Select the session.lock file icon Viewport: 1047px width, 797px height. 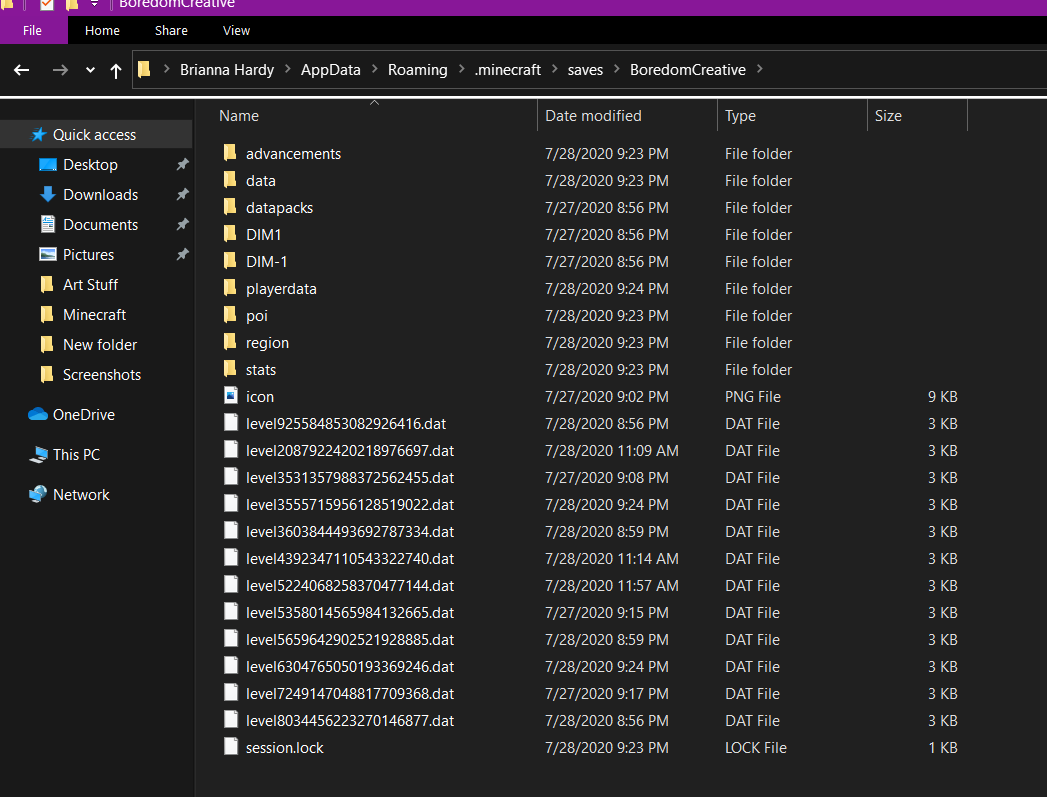tap(230, 748)
